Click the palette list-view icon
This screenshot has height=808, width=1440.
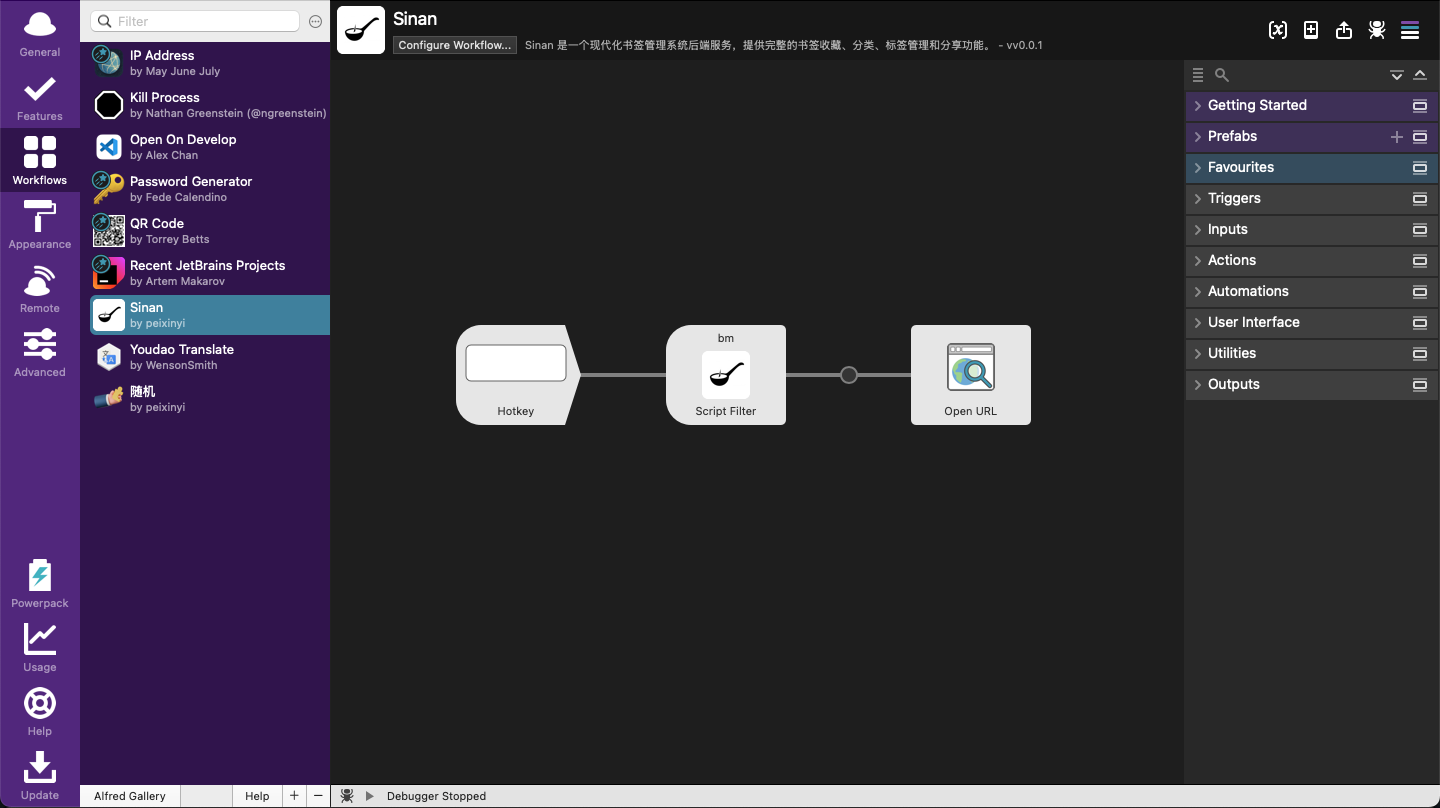[1198, 75]
